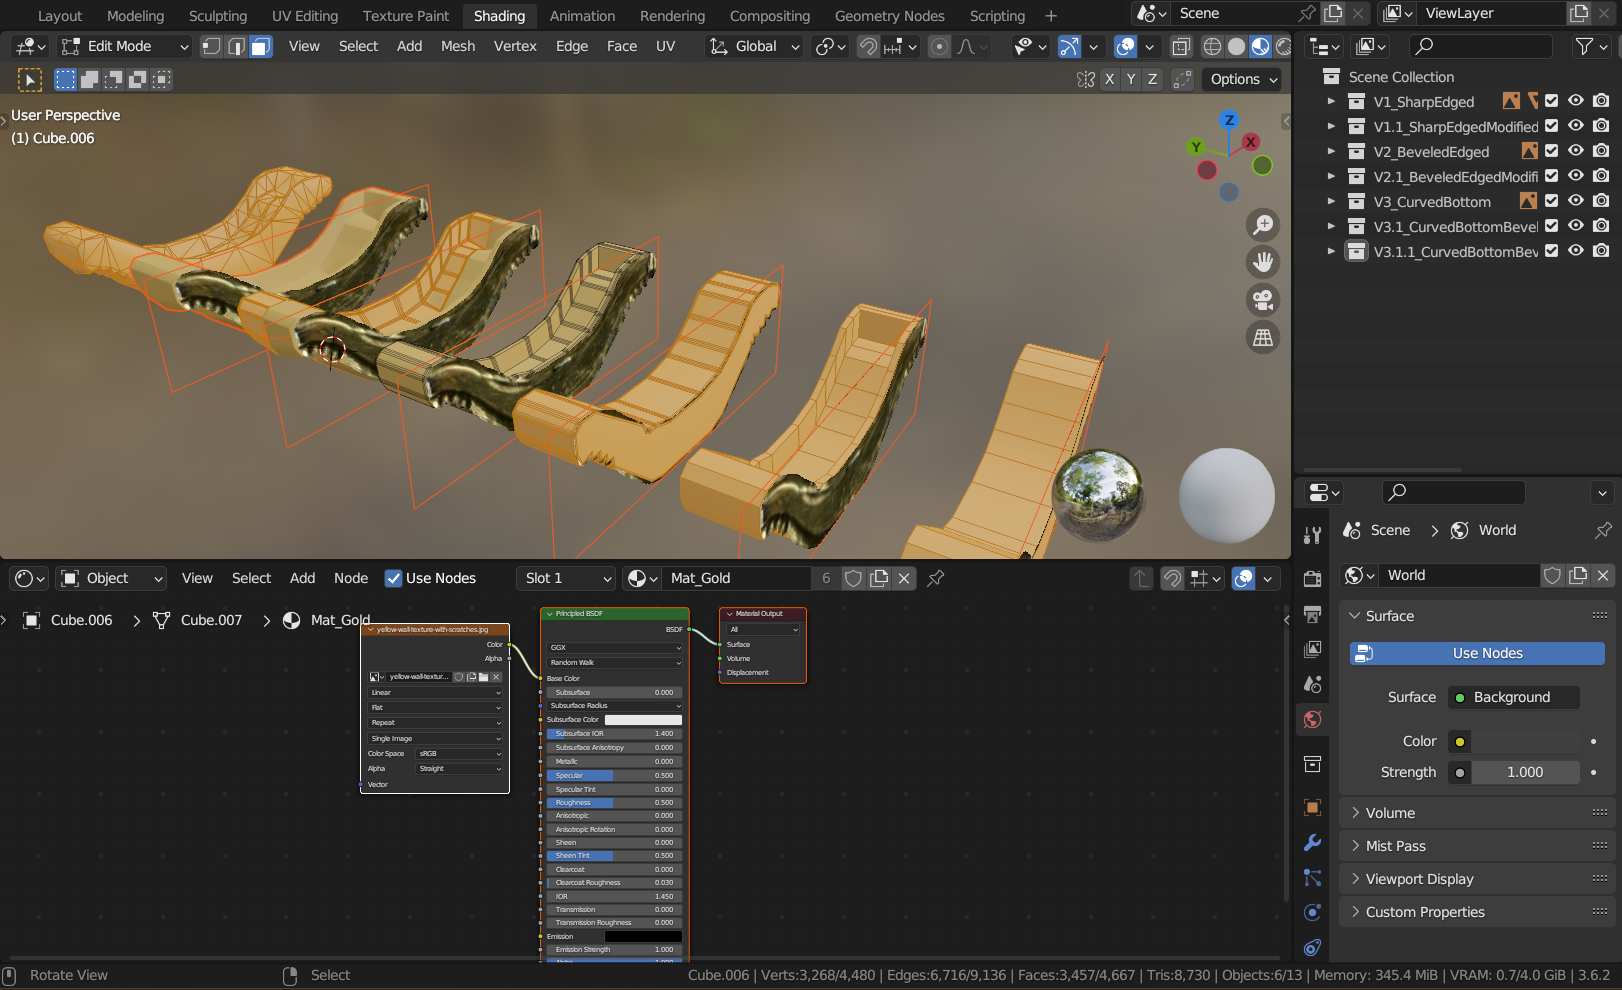This screenshot has height=990, width=1622.
Task: Open the Render properties tab
Action: 1313,579
